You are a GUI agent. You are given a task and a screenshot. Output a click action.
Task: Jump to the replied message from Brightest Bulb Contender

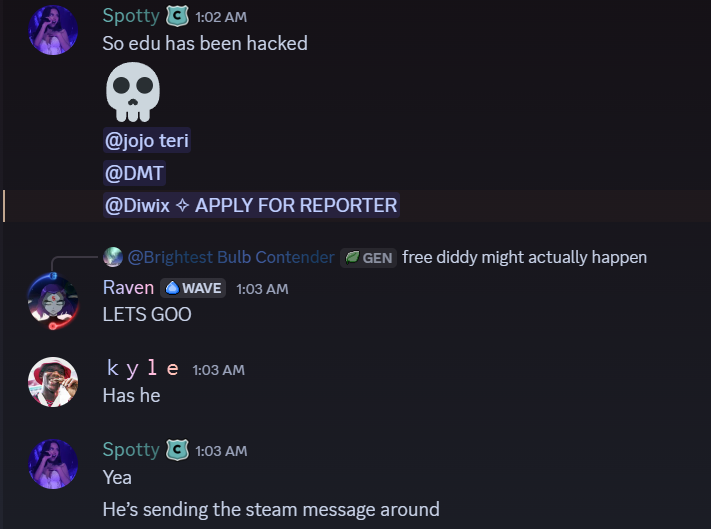pos(524,257)
